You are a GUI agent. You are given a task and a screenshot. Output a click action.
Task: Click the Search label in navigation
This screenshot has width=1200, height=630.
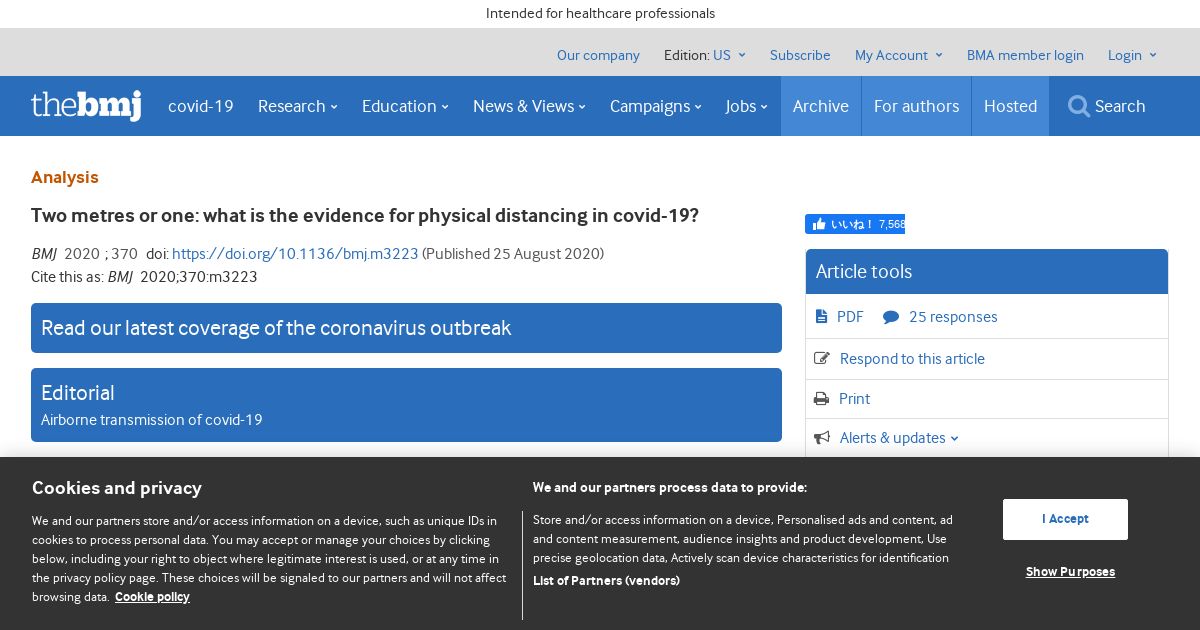pyautogui.click(x=1120, y=106)
